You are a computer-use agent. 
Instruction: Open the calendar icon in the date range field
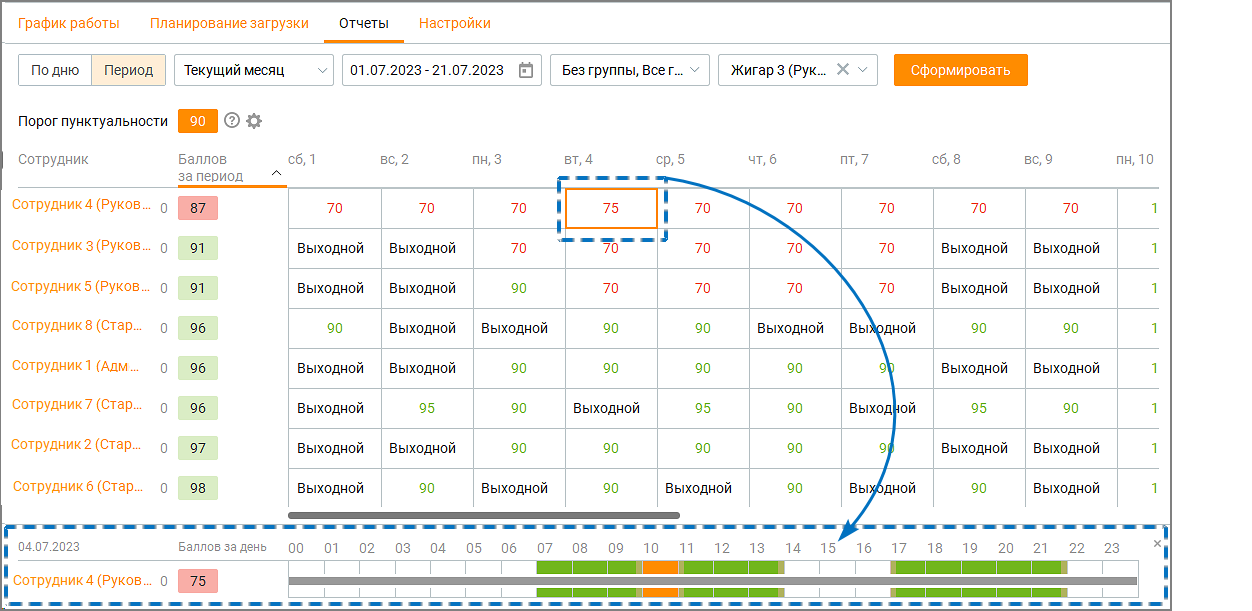(x=526, y=70)
